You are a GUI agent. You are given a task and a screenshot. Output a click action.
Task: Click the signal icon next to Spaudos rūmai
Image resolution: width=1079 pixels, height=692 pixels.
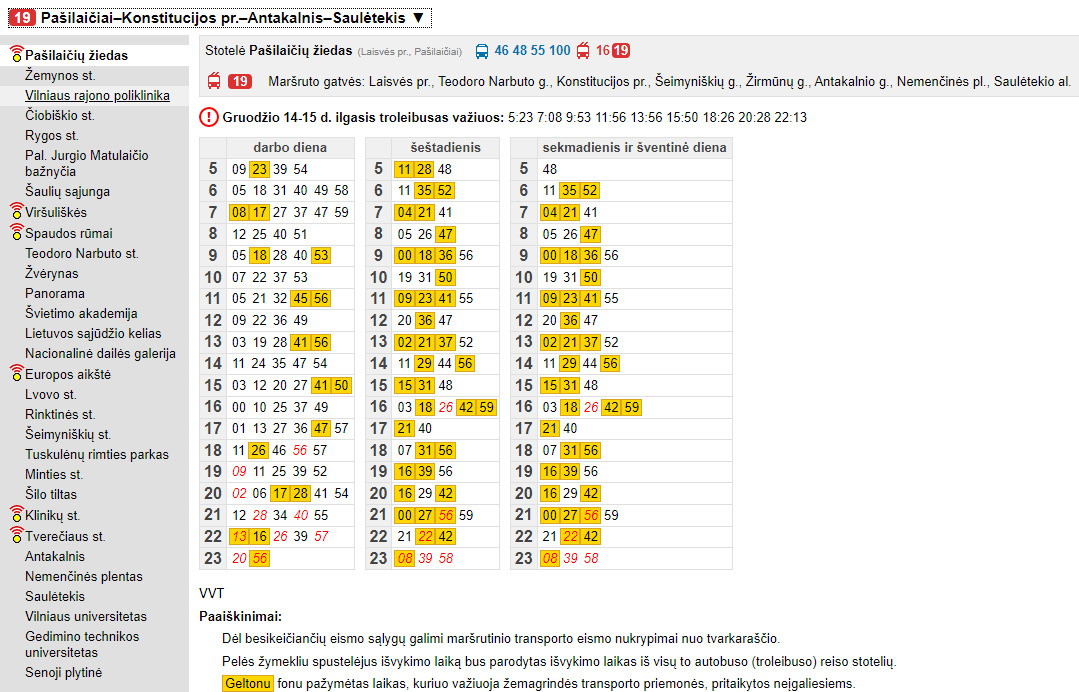click(x=16, y=233)
